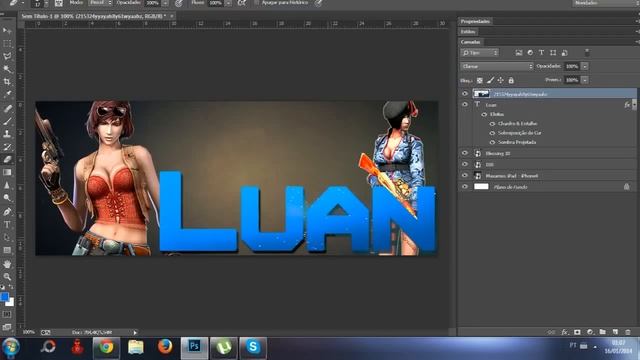Create new group folder icon
The width and height of the screenshot is (640, 360).
(x=602, y=332)
